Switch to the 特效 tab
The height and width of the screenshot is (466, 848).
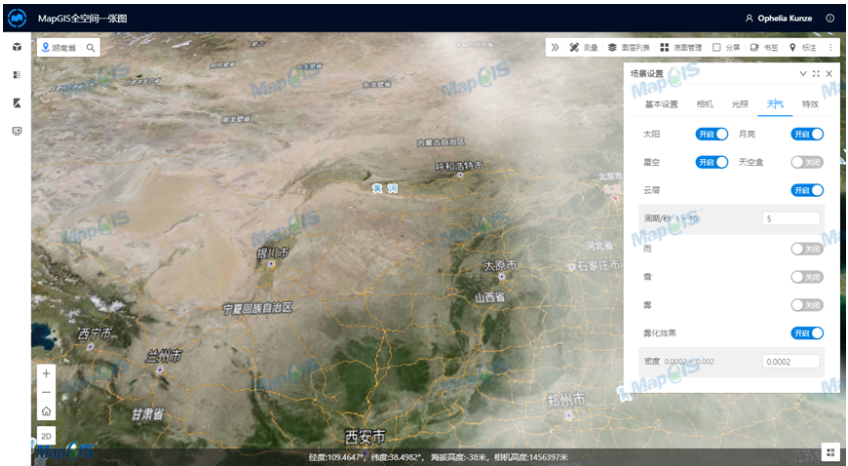tap(810, 104)
